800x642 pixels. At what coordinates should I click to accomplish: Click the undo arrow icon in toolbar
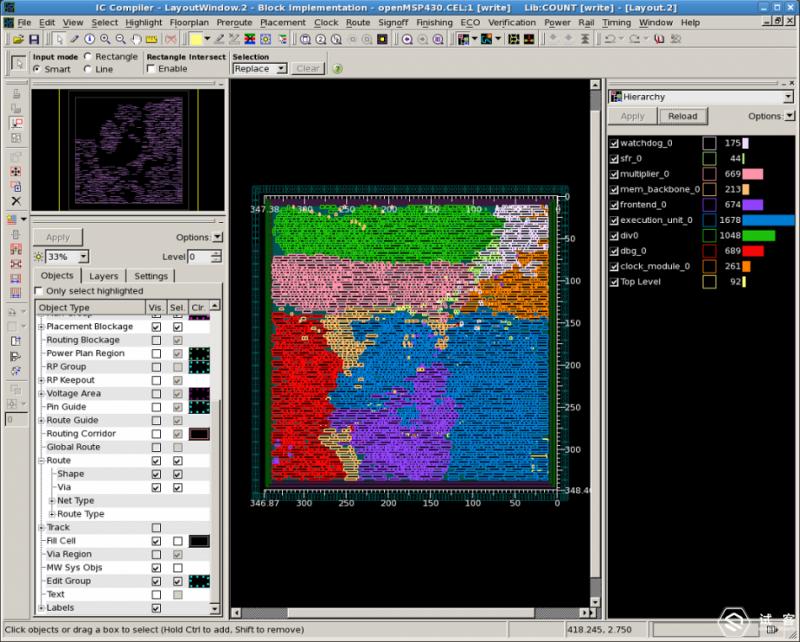click(x=609, y=39)
